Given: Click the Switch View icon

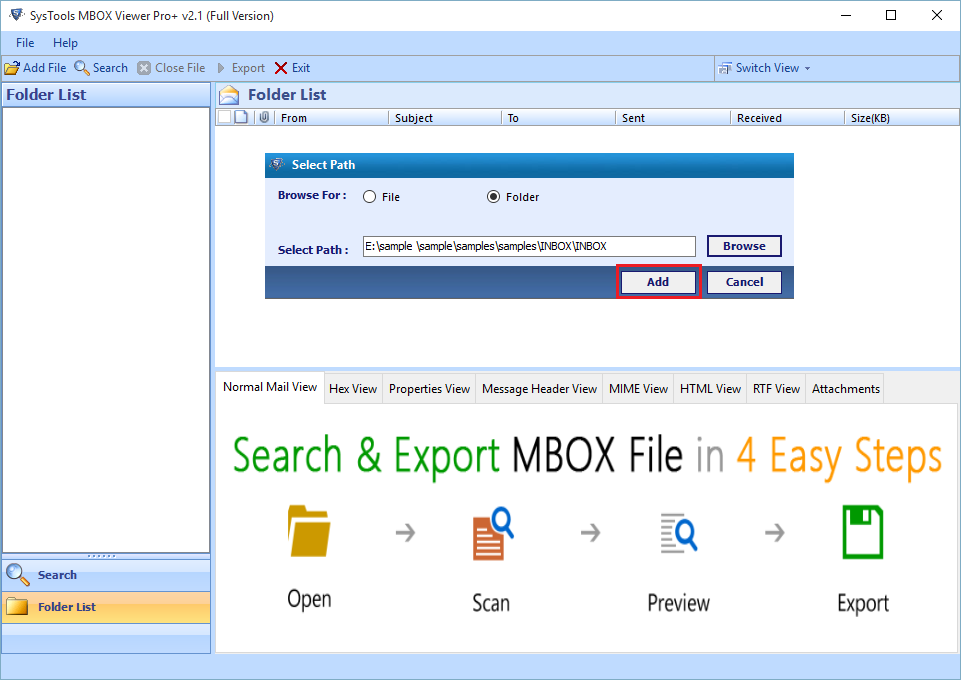Looking at the screenshot, I should [x=725, y=68].
